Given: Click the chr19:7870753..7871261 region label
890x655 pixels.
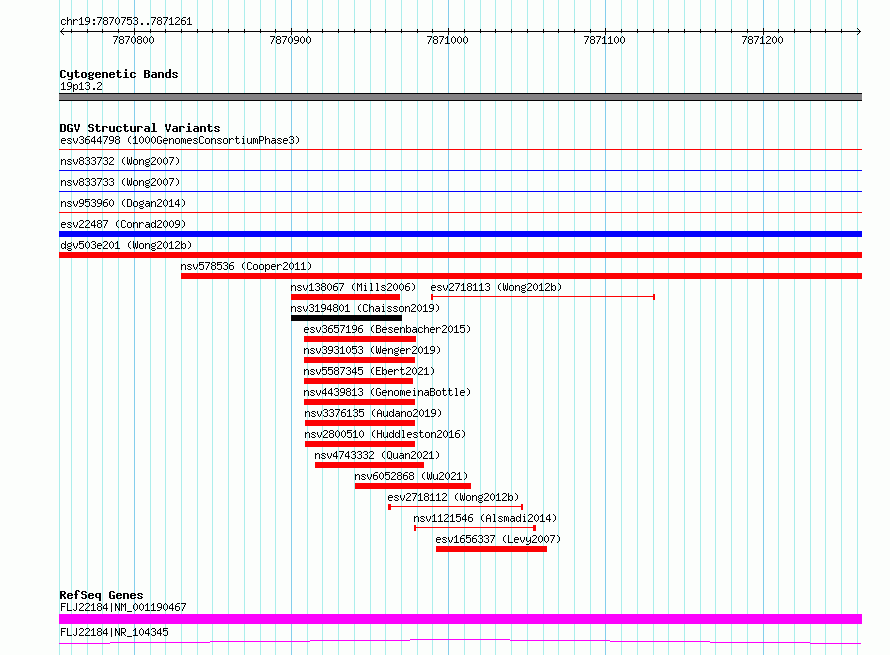Looking at the screenshot, I should coord(126,22).
